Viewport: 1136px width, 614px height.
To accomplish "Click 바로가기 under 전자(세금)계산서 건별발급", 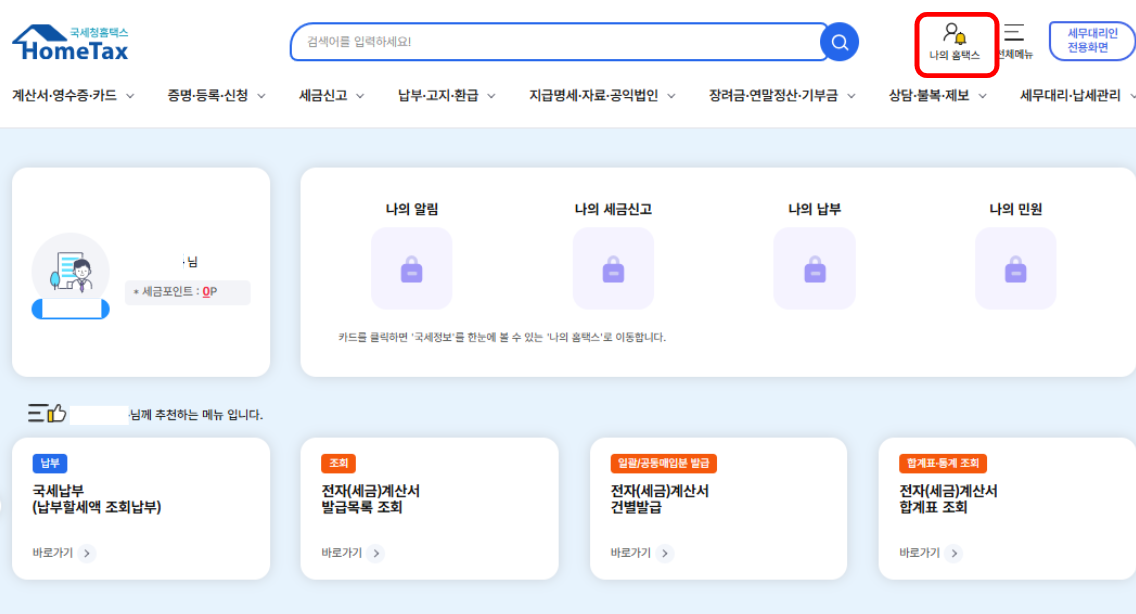I will point(641,553).
